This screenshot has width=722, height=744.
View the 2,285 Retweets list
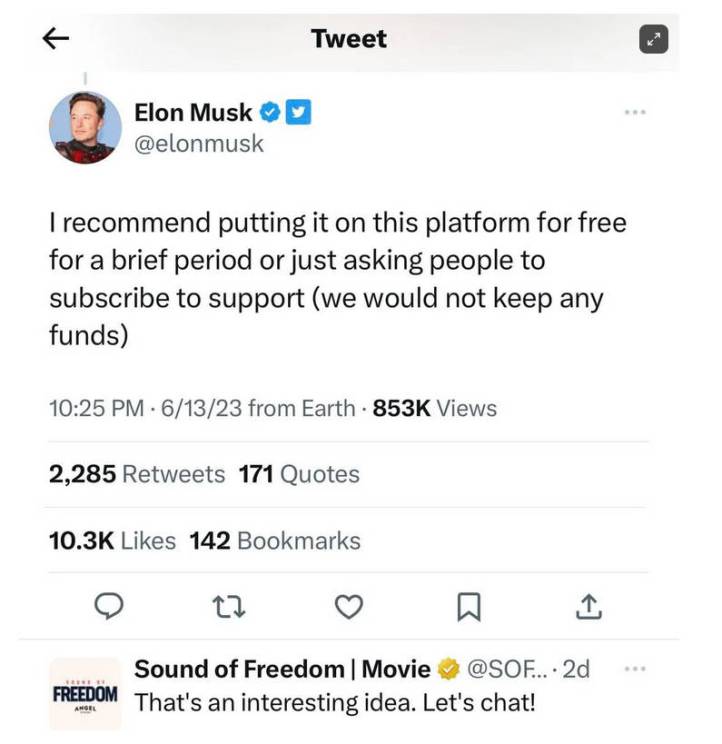coord(137,474)
